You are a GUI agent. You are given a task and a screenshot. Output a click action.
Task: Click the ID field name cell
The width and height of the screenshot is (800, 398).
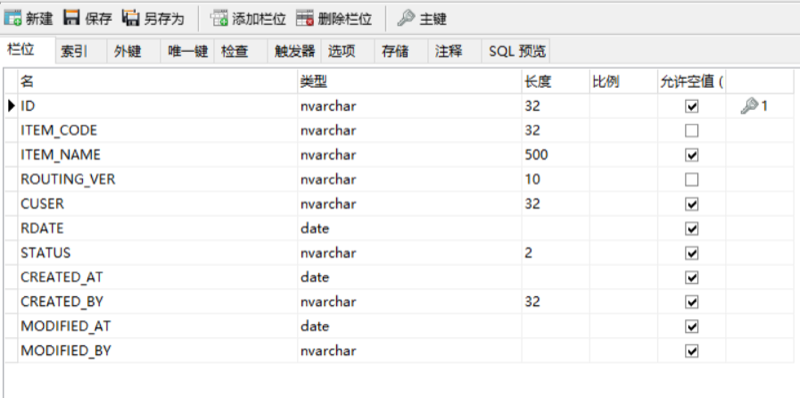(158, 106)
